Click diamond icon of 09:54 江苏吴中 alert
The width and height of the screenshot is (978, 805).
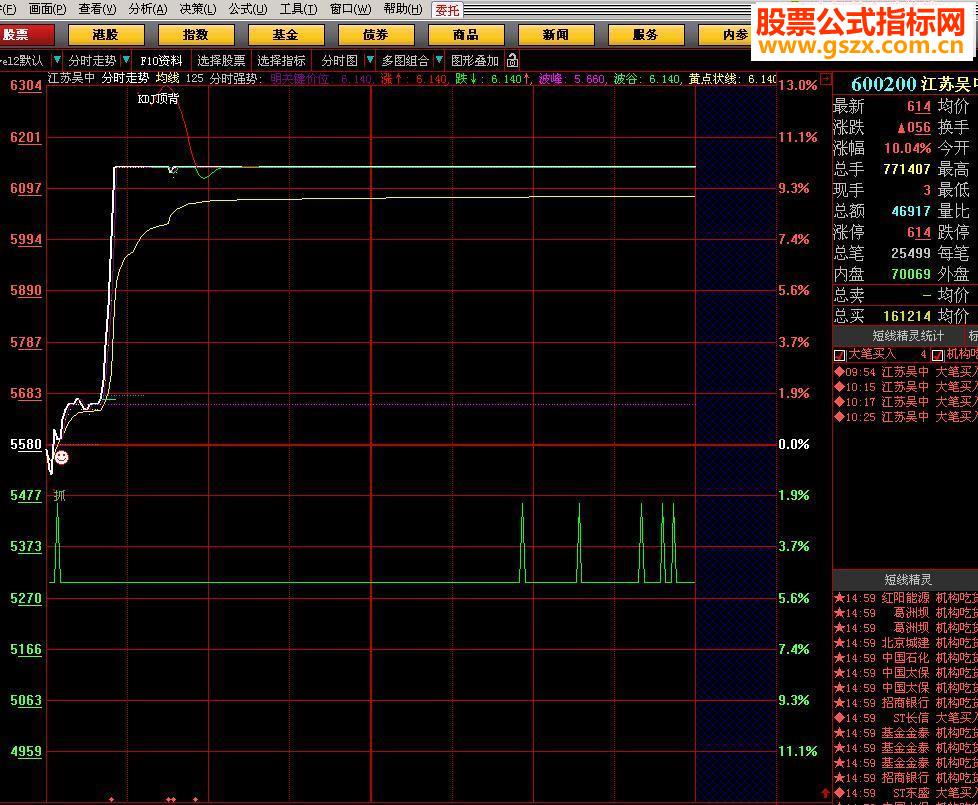tap(839, 371)
